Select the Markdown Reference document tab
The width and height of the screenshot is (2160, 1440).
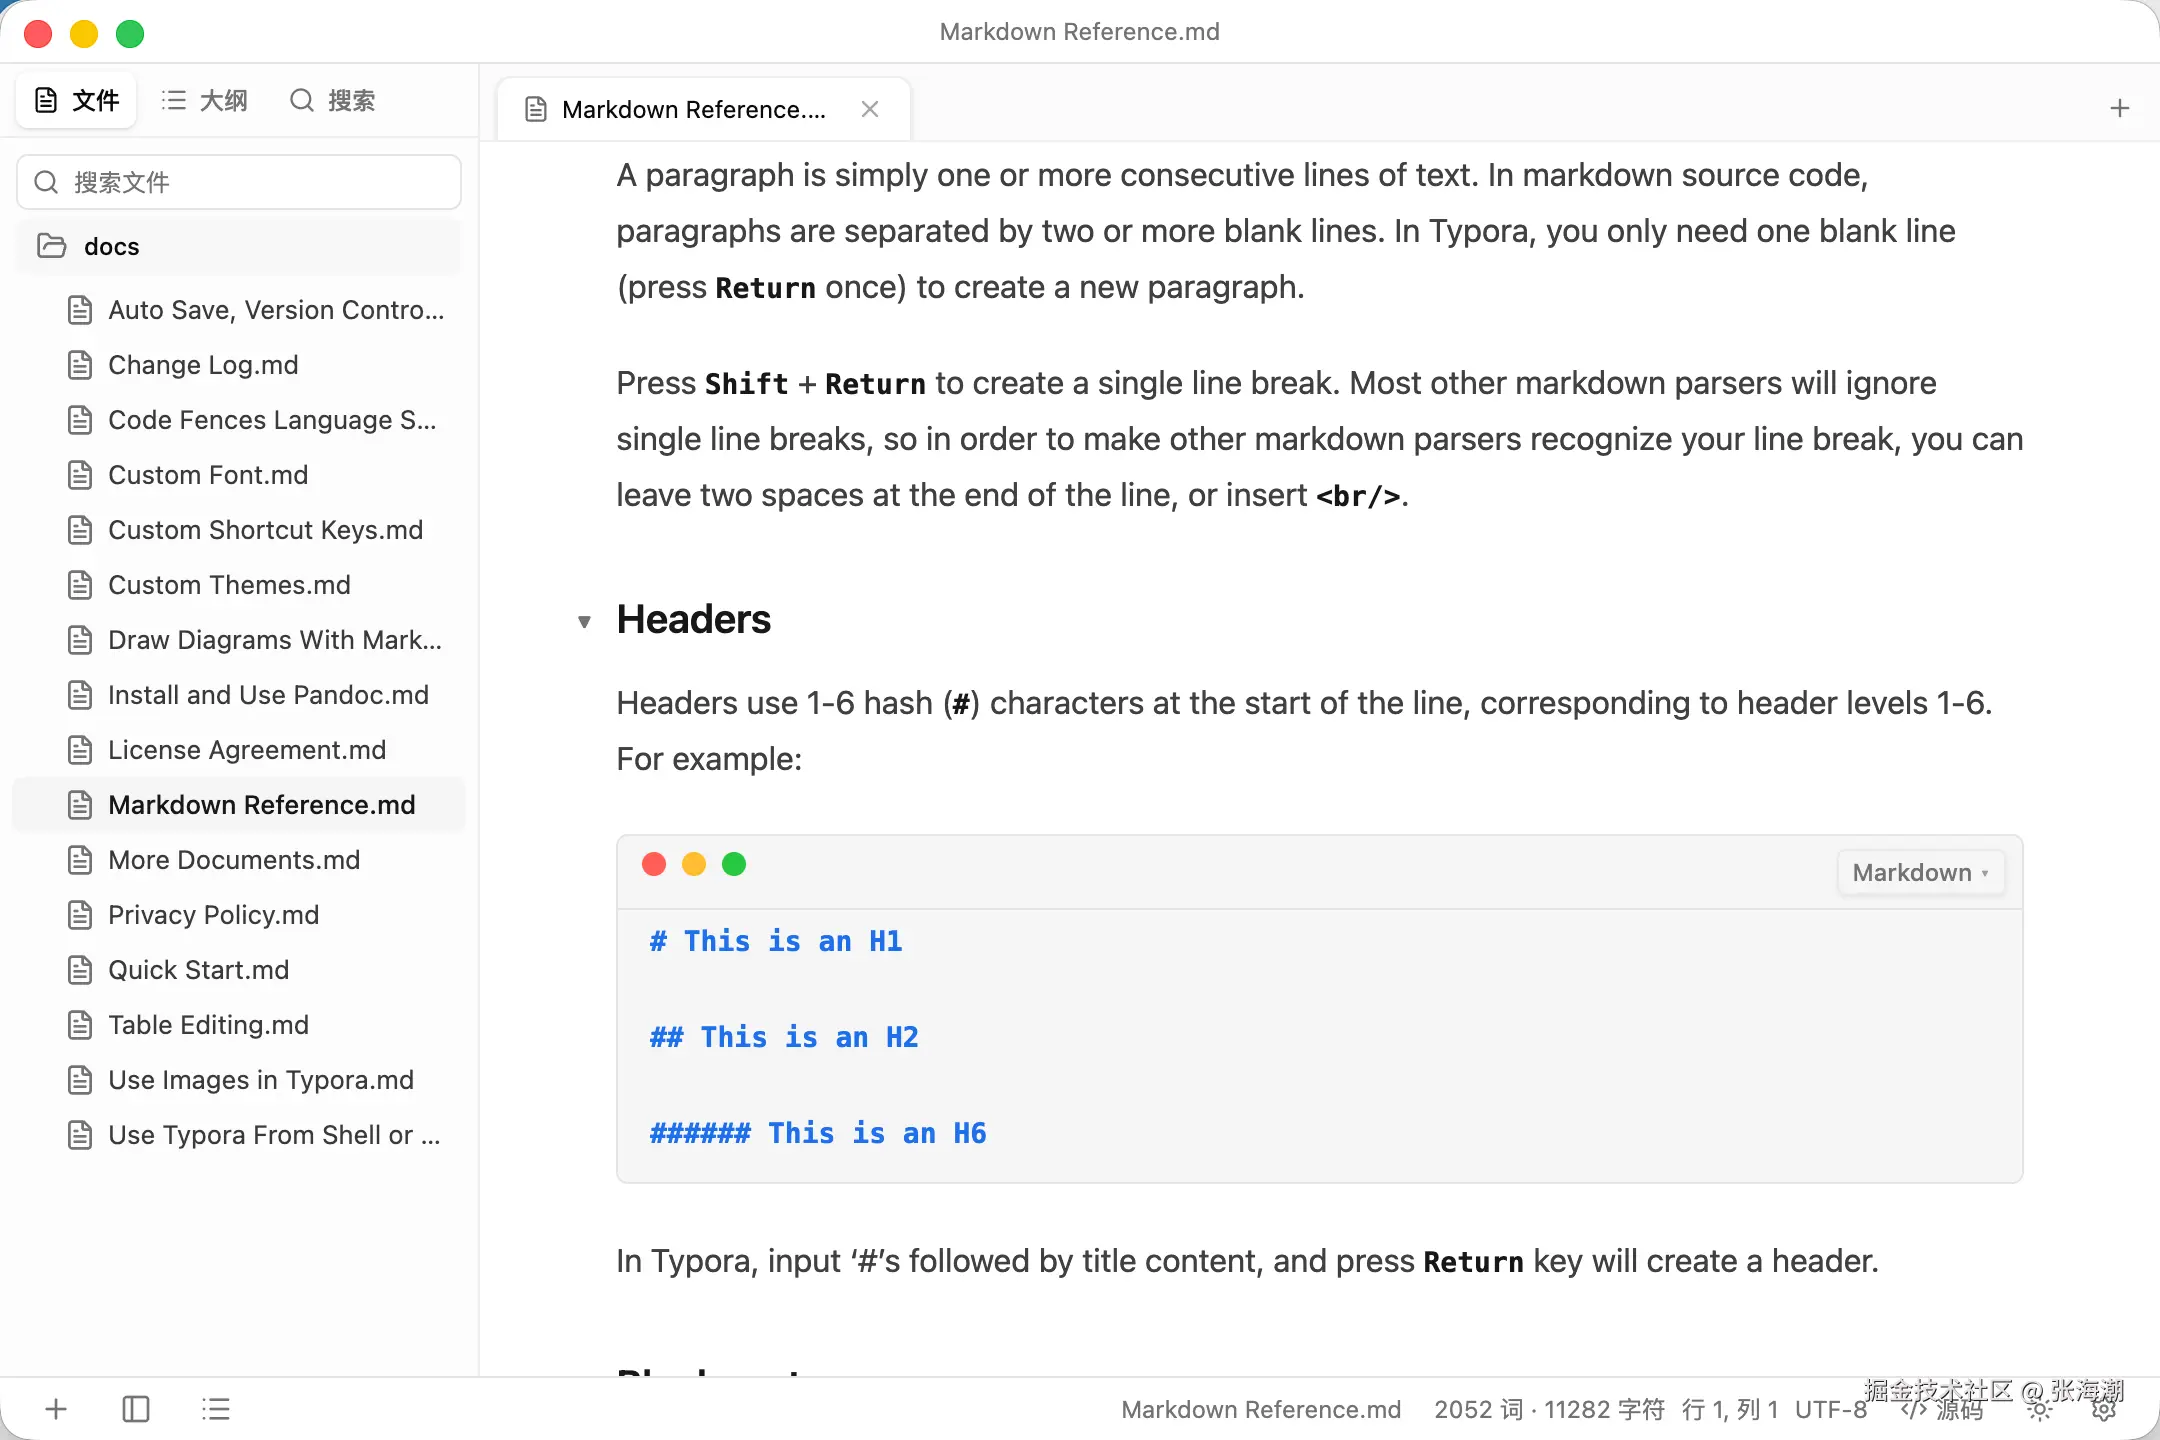(x=704, y=109)
